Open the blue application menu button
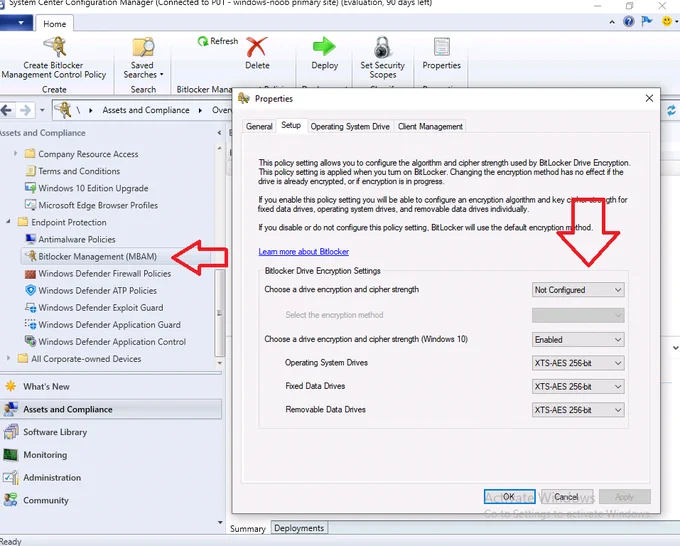This screenshot has width=680, height=546. pyautogui.click(x=16, y=23)
